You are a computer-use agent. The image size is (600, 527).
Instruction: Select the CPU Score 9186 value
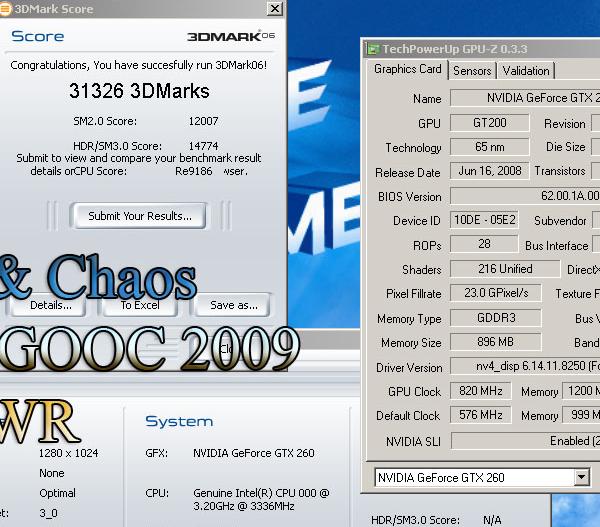[x=199, y=171]
